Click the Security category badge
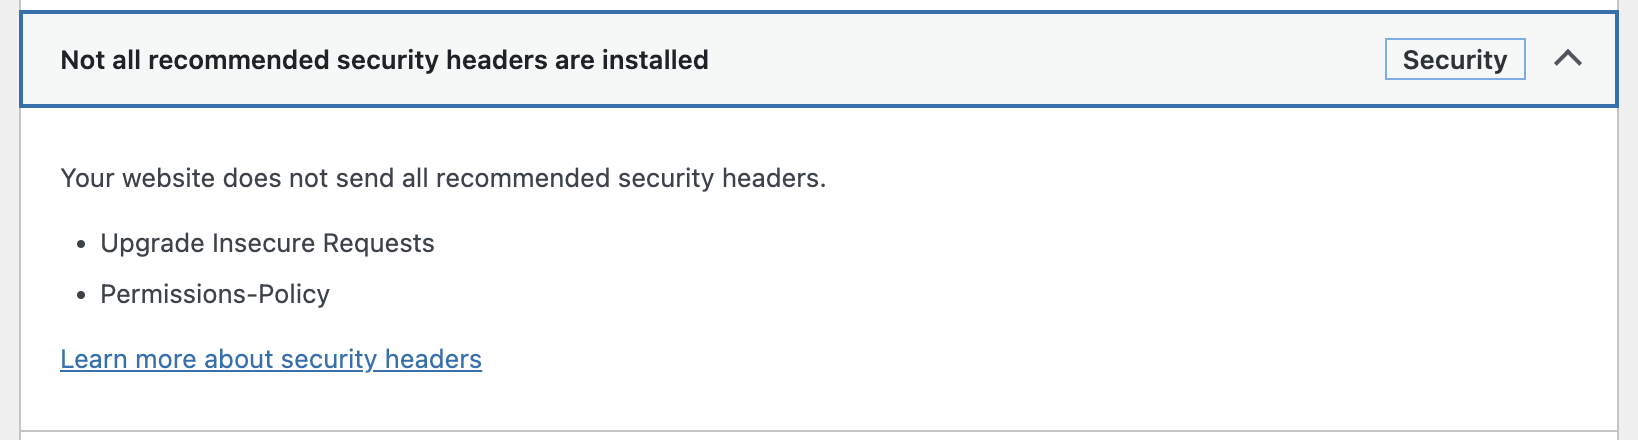1638x440 pixels. click(x=1455, y=59)
